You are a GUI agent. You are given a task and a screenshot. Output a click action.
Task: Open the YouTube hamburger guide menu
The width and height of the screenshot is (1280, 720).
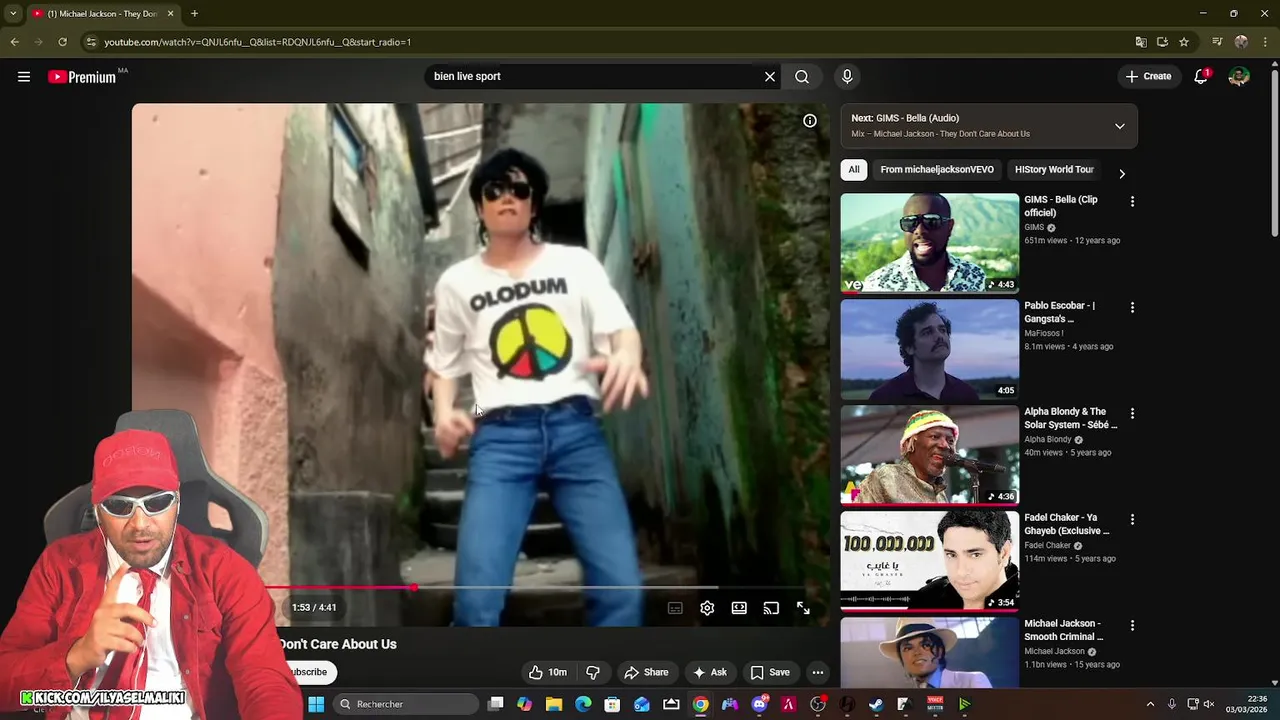[x=24, y=76]
